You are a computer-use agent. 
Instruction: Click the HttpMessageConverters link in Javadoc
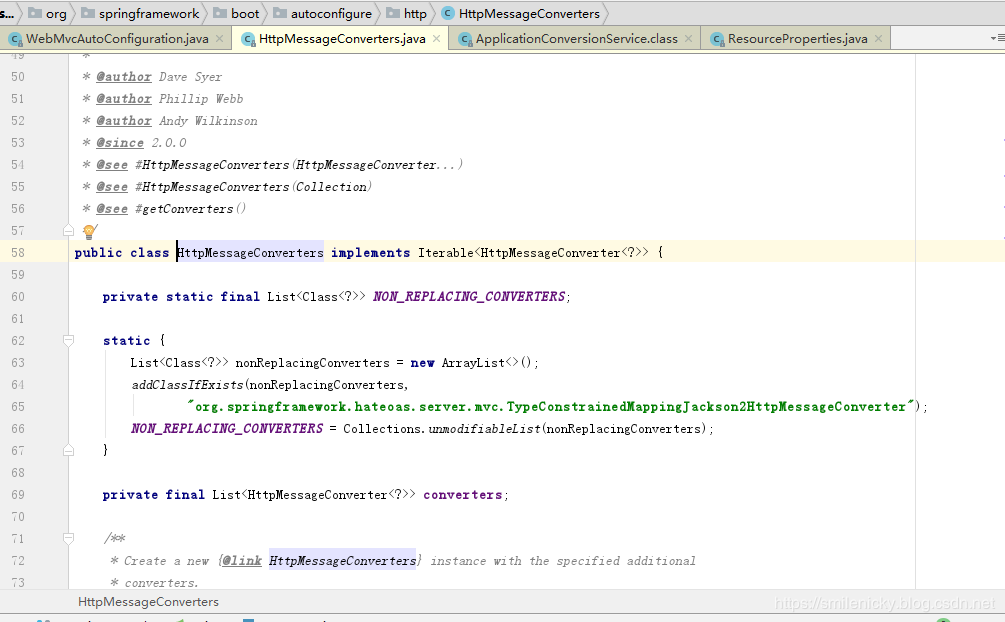coord(342,561)
